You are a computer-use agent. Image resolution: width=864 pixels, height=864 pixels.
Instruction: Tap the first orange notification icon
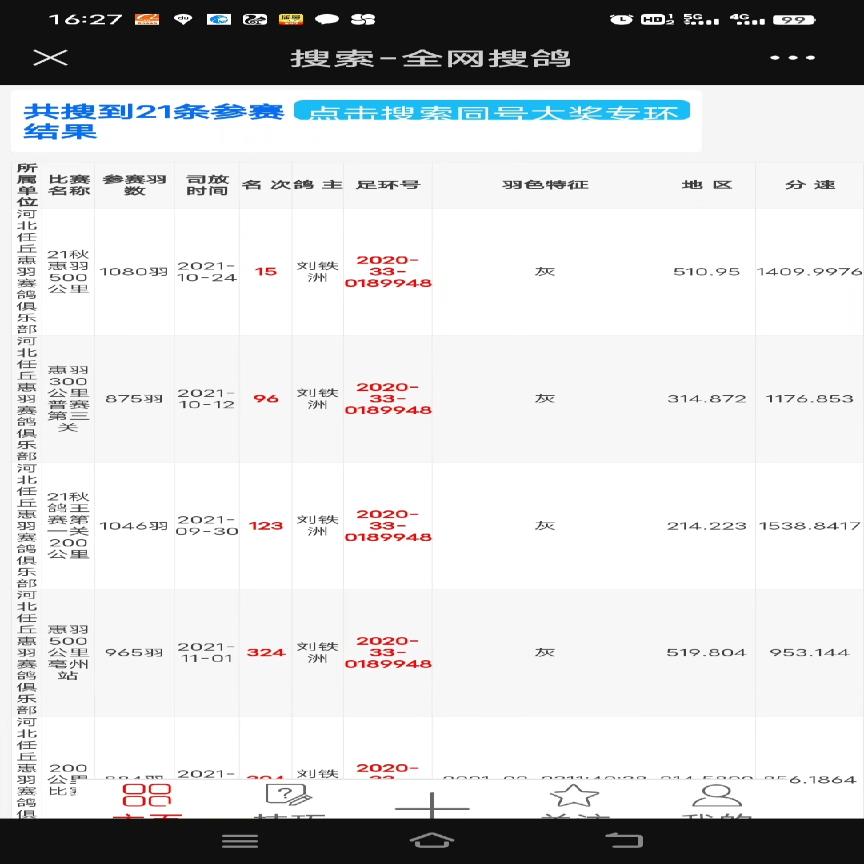[147, 20]
